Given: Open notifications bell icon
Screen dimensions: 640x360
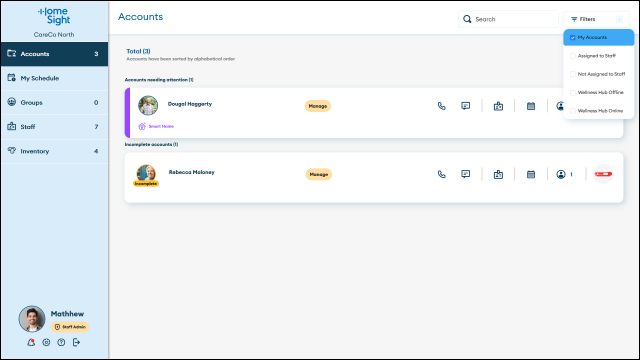Looking at the screenshot, I should point(31,342).
